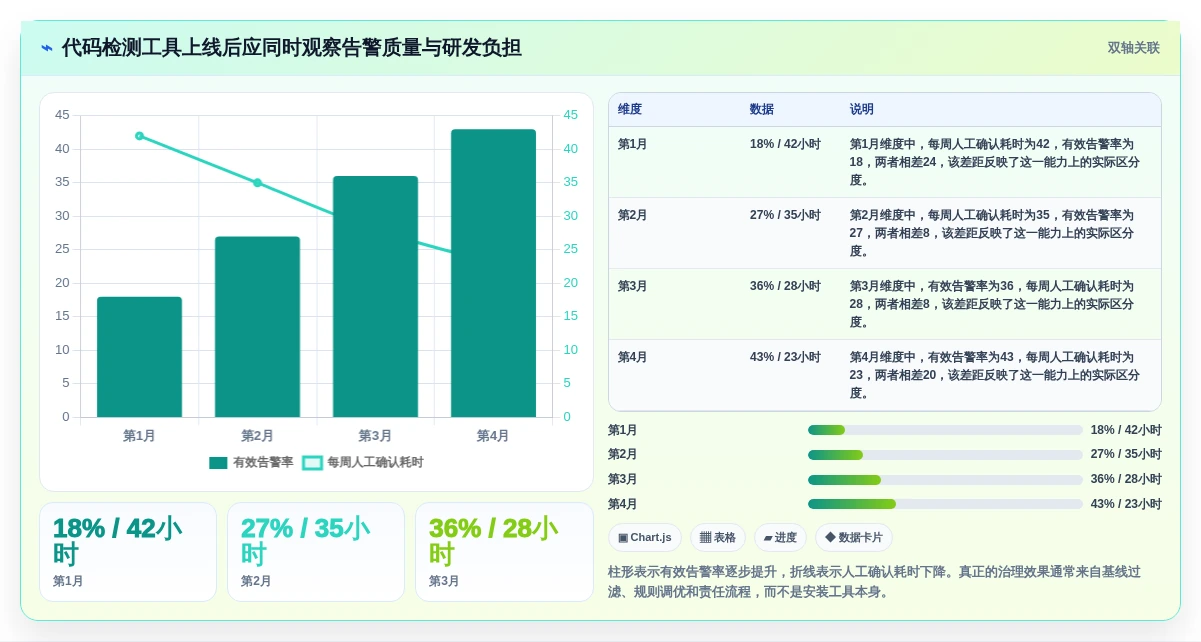Click the 第3月 progress bar
This screenshot has height=642, width=1201.
coord(945,479)
